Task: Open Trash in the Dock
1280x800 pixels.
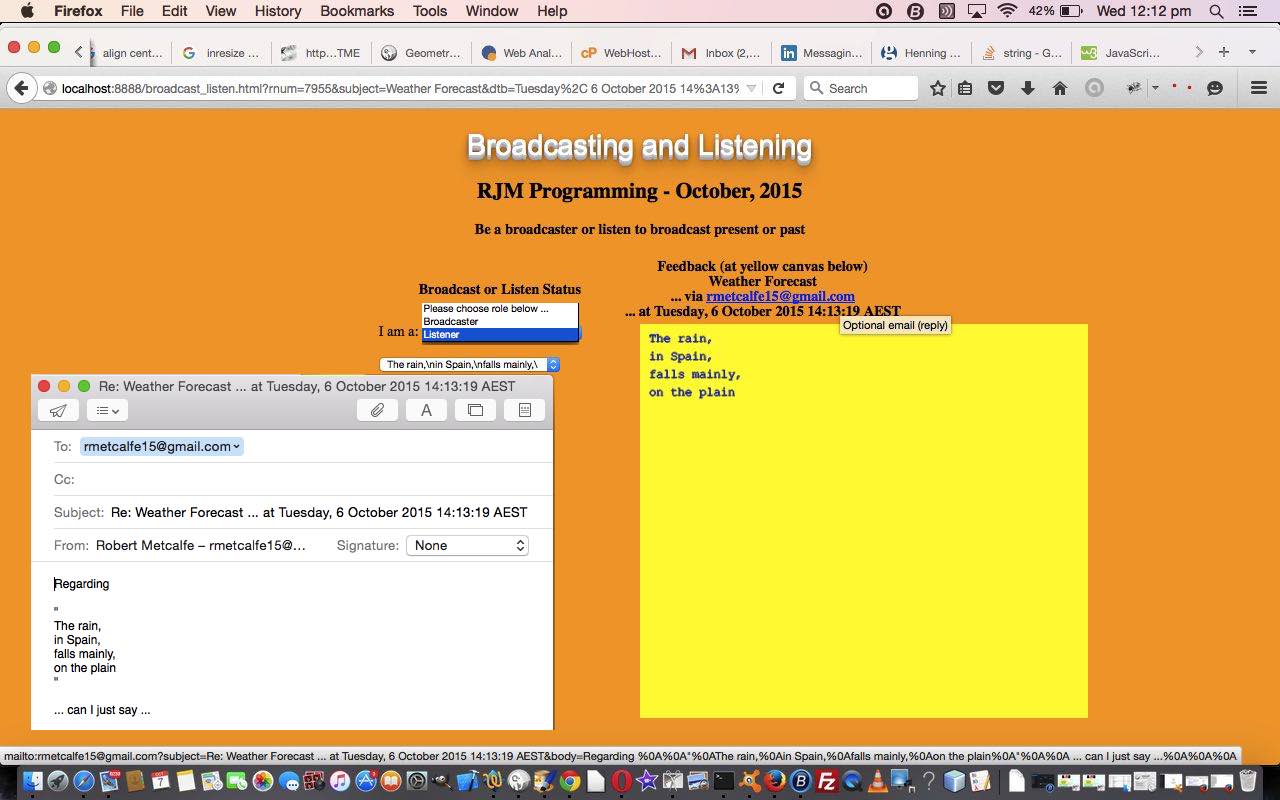Action: (1248, 781)
